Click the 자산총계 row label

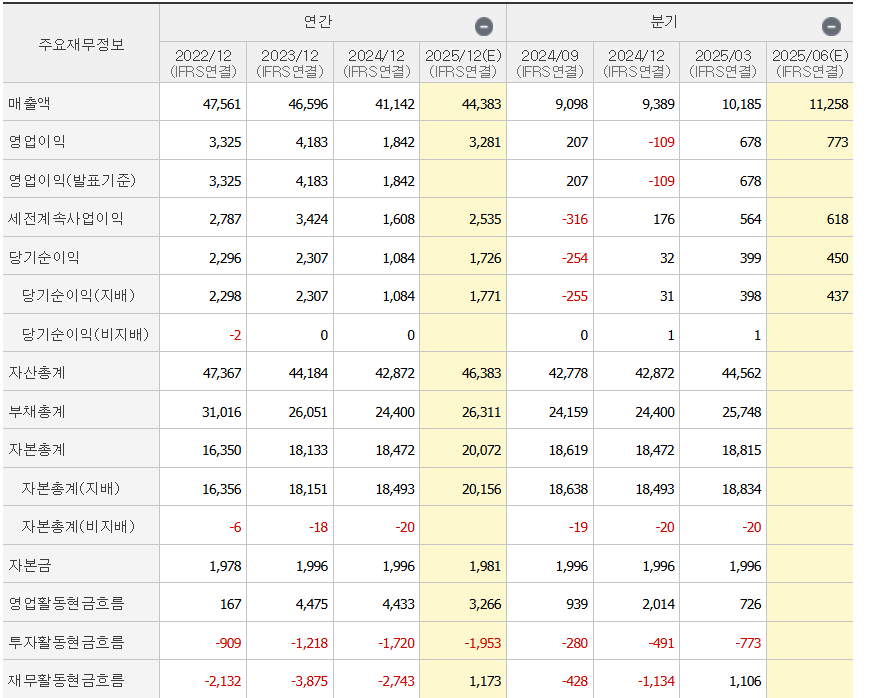(37, 373)
